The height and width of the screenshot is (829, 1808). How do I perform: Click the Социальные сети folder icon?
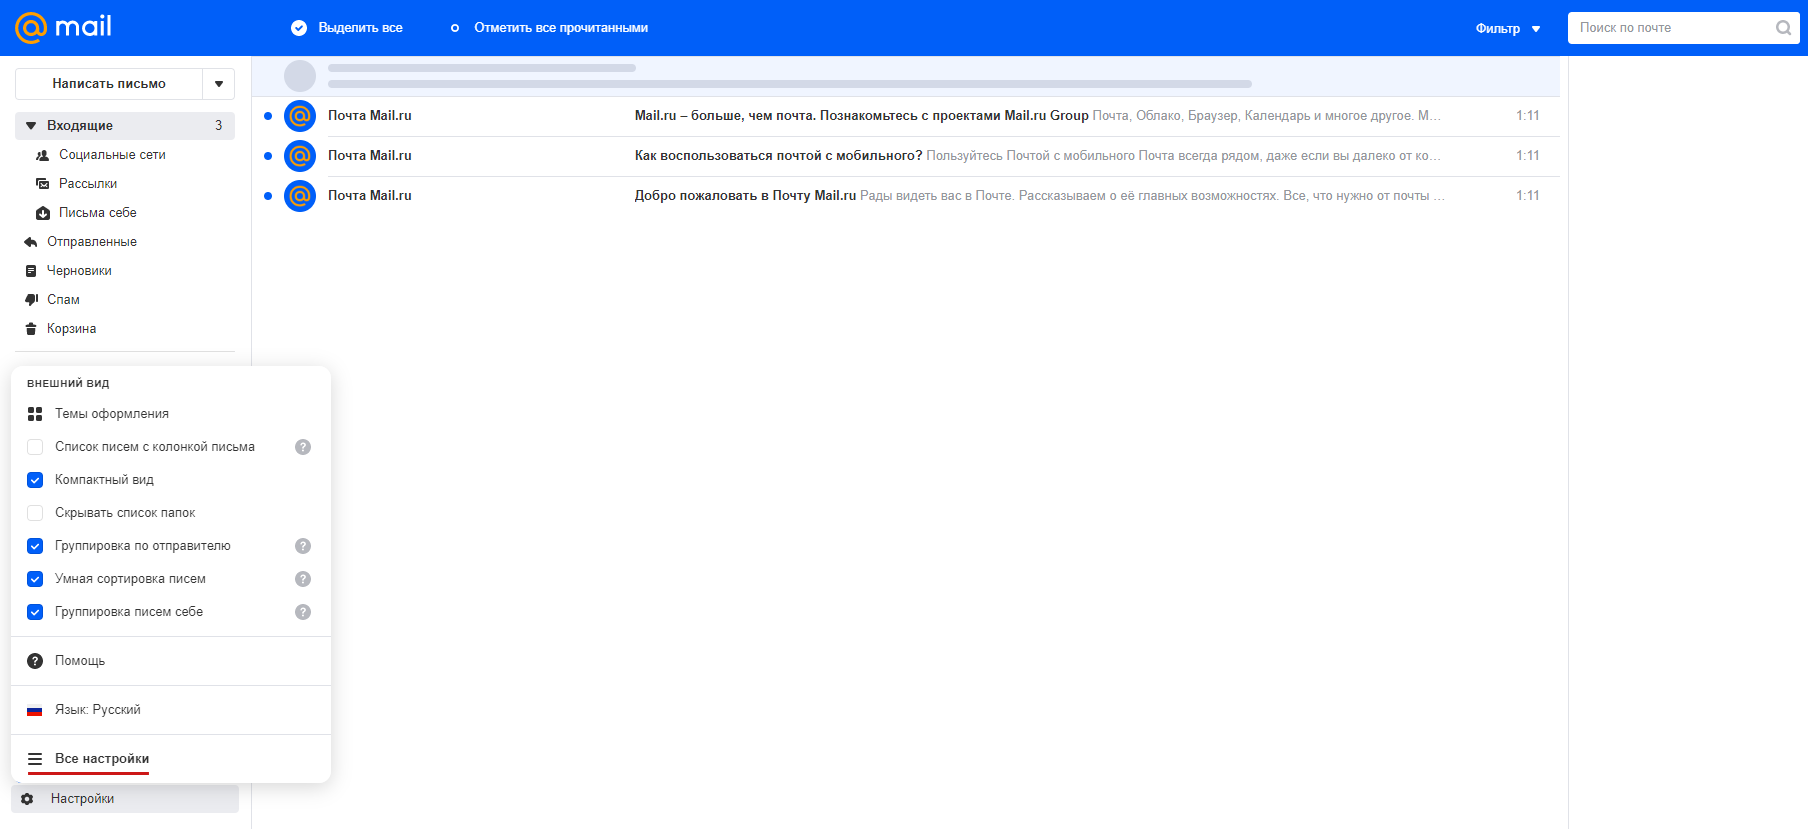coord(43,155)
